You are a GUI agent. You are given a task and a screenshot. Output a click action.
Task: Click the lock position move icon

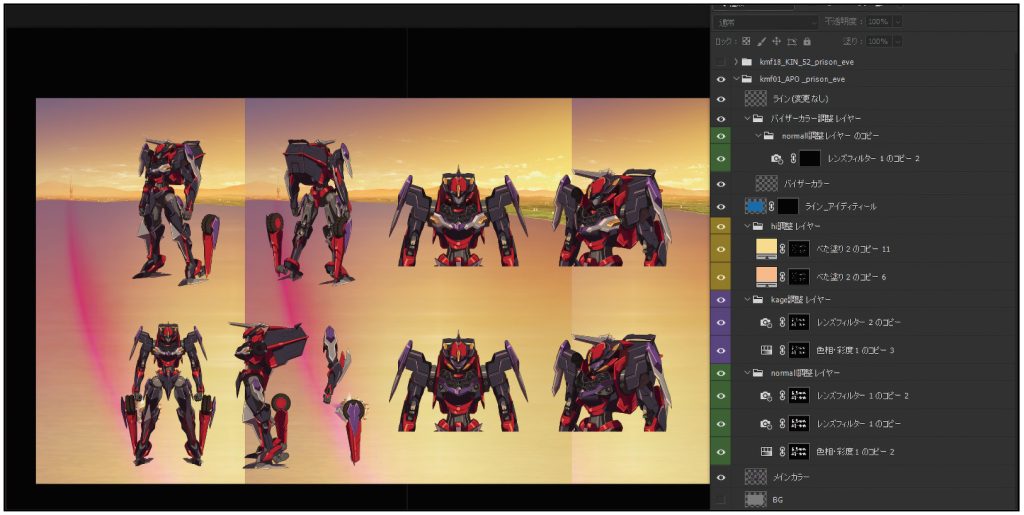click(x=776, y=41)
